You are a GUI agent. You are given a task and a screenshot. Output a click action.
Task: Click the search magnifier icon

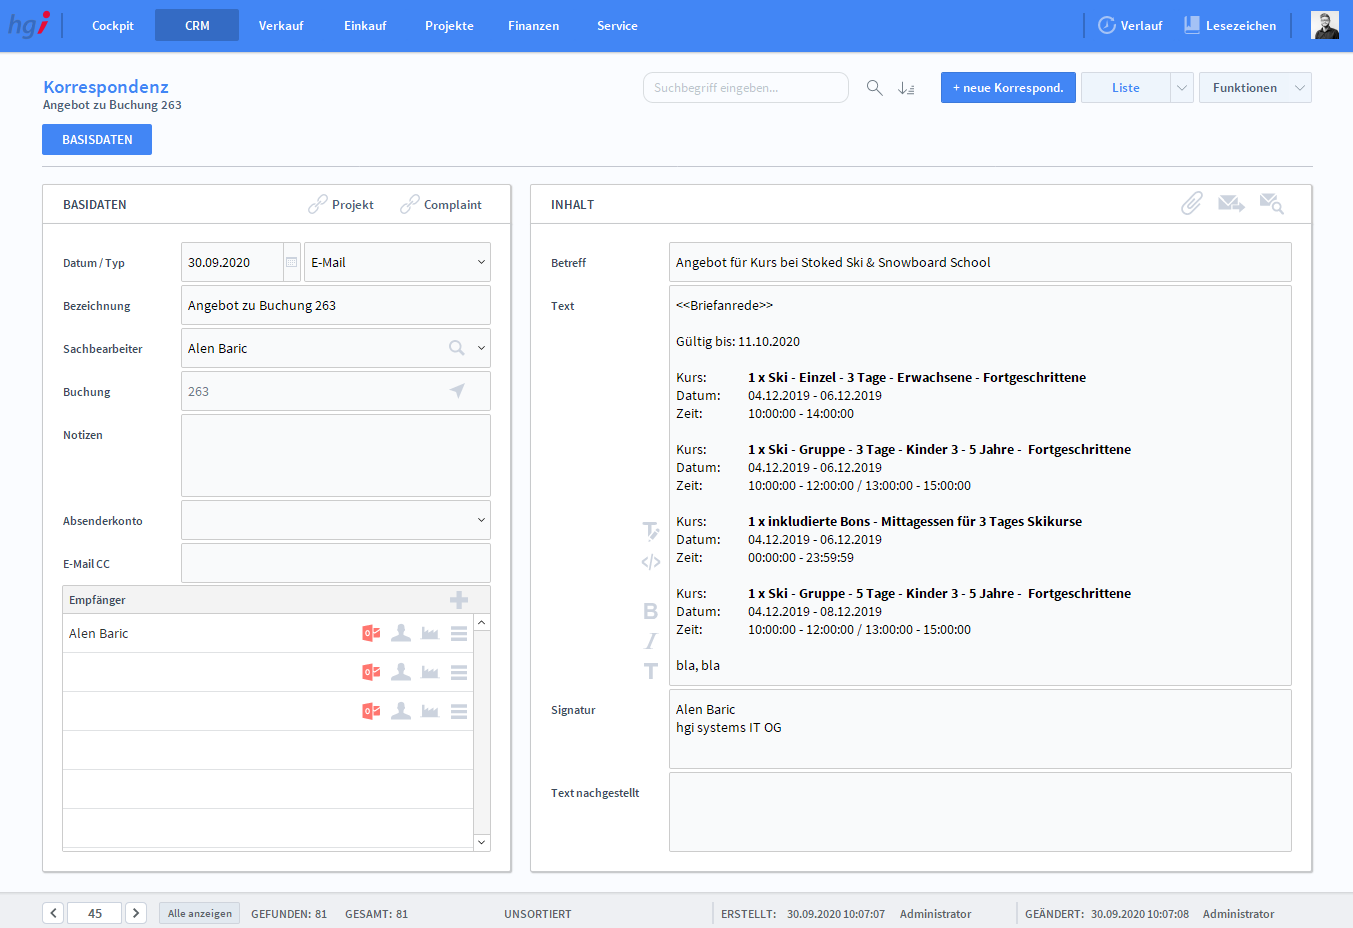(874, 88)
